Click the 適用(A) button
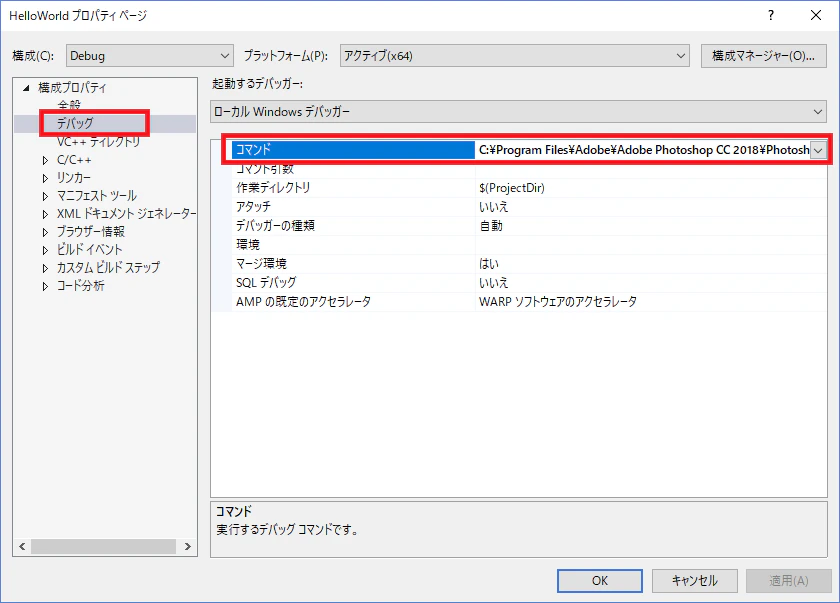840x603 pixels. coord(789,581)
